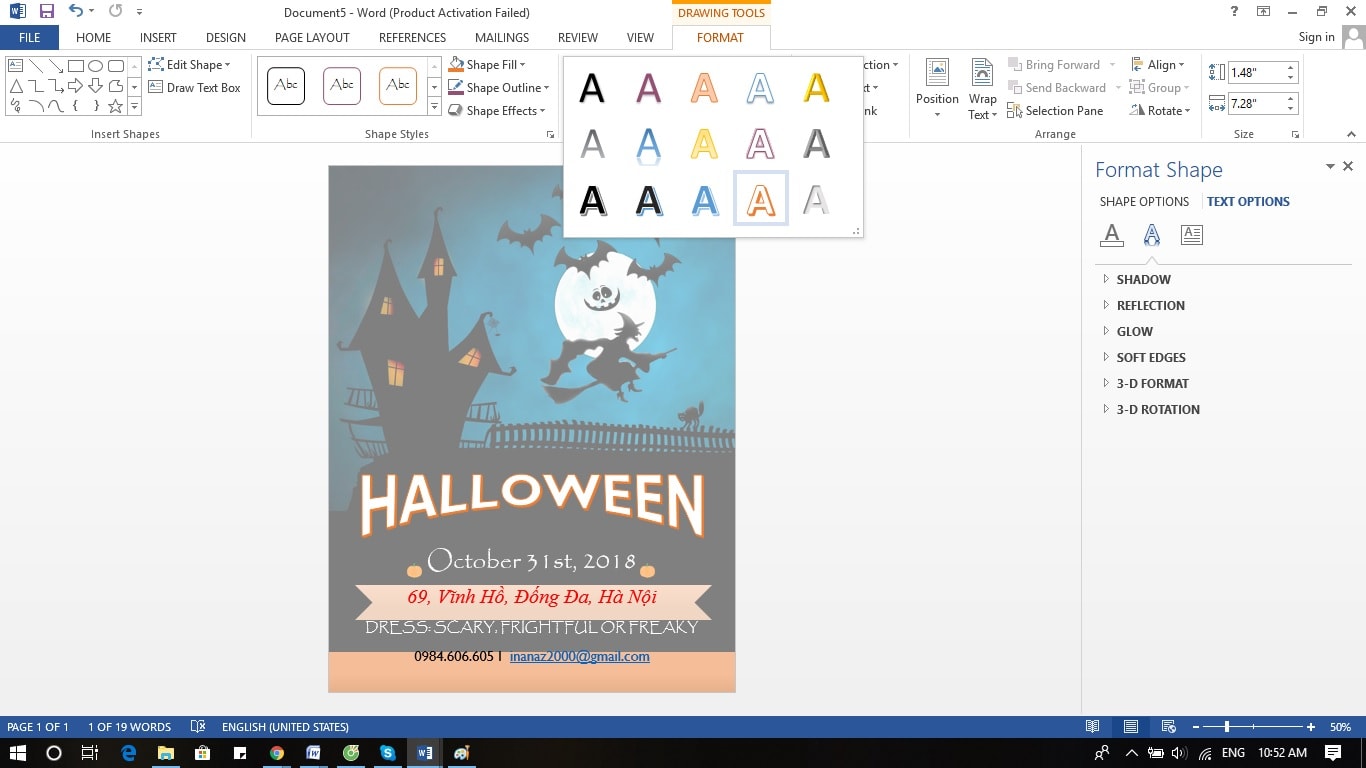Switch to Read Mode view in status bar
This screenshot has width=1366, height=768.
(x=1093, y=727)
